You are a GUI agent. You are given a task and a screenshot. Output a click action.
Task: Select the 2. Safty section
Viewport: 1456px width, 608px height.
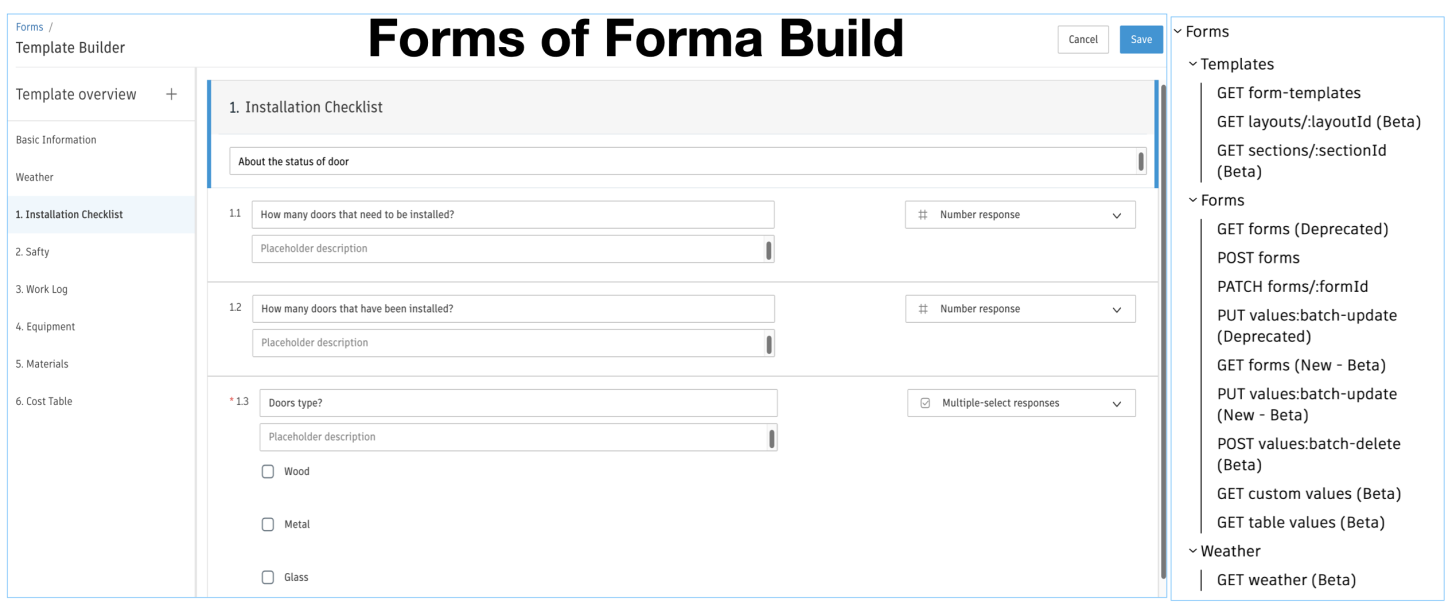pos(33,252)
